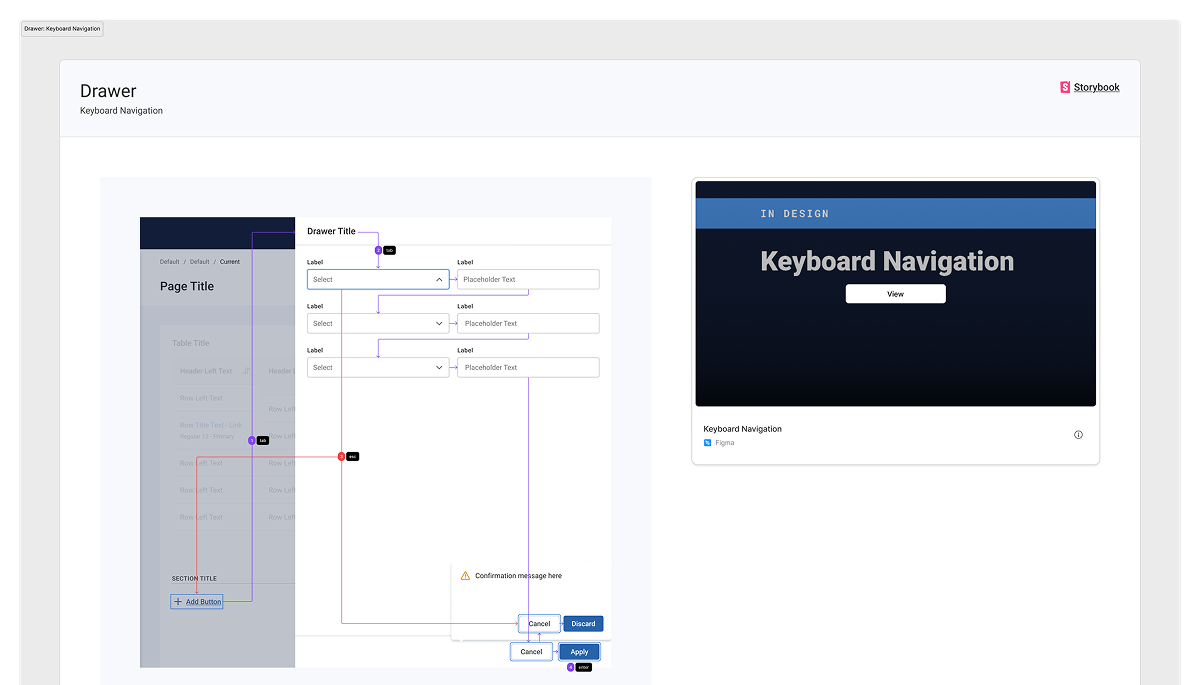Open the Storybook link
This screenshot has width=1200, height=685.
tap(1090, 87)
